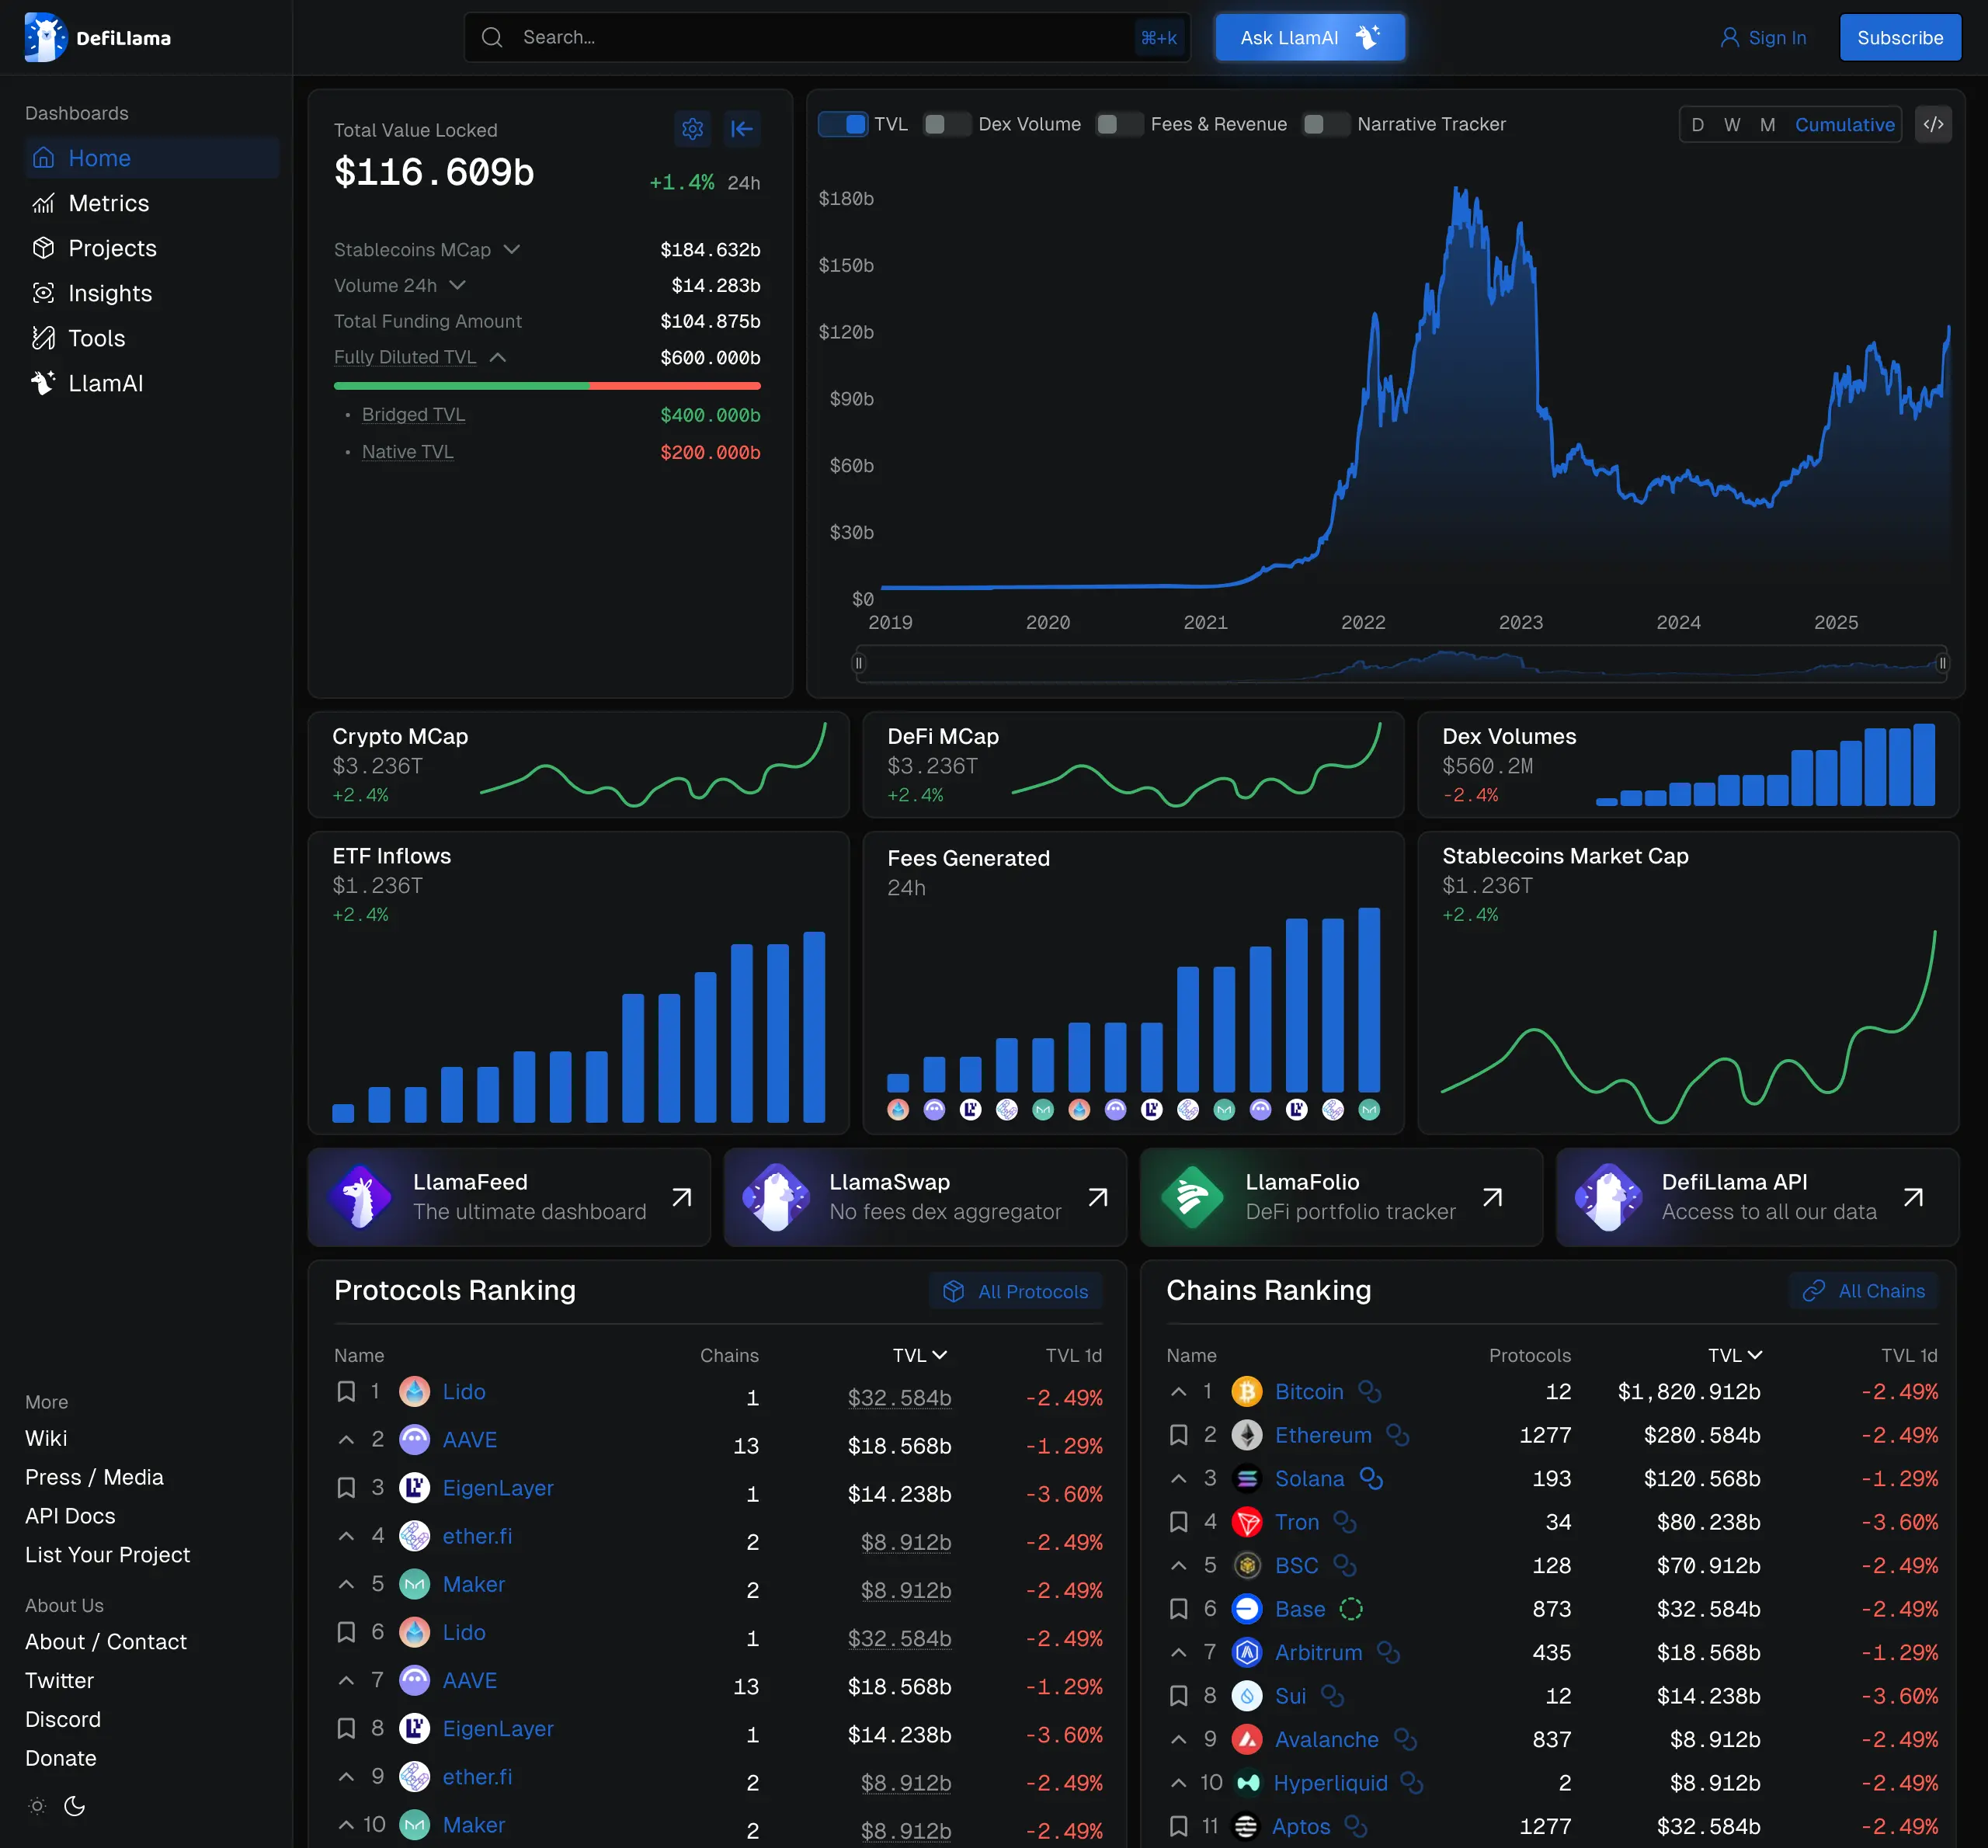Sort protocols by TVL column
This screenshot has width=1988, height=1848.
pos(919,1355)
